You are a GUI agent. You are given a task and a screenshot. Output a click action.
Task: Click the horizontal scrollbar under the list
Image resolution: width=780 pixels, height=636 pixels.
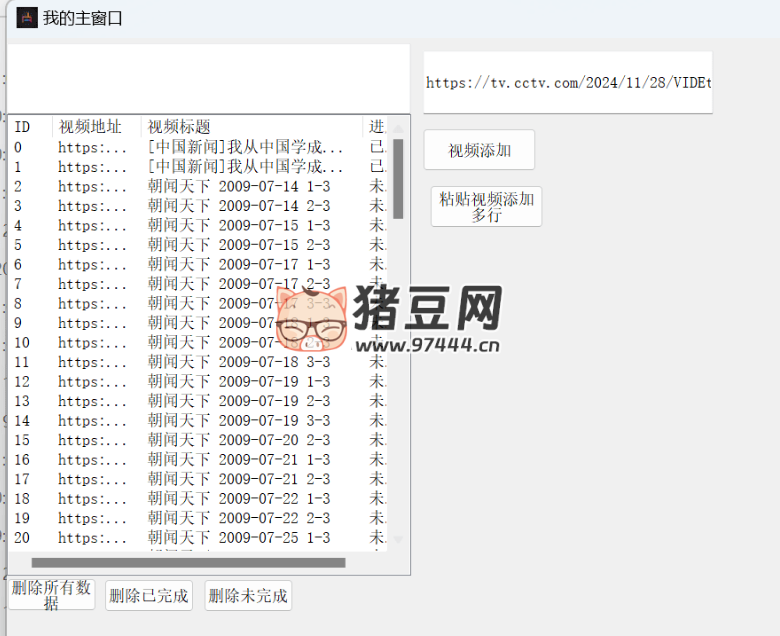pyautogui.click(x=188, y=563)
